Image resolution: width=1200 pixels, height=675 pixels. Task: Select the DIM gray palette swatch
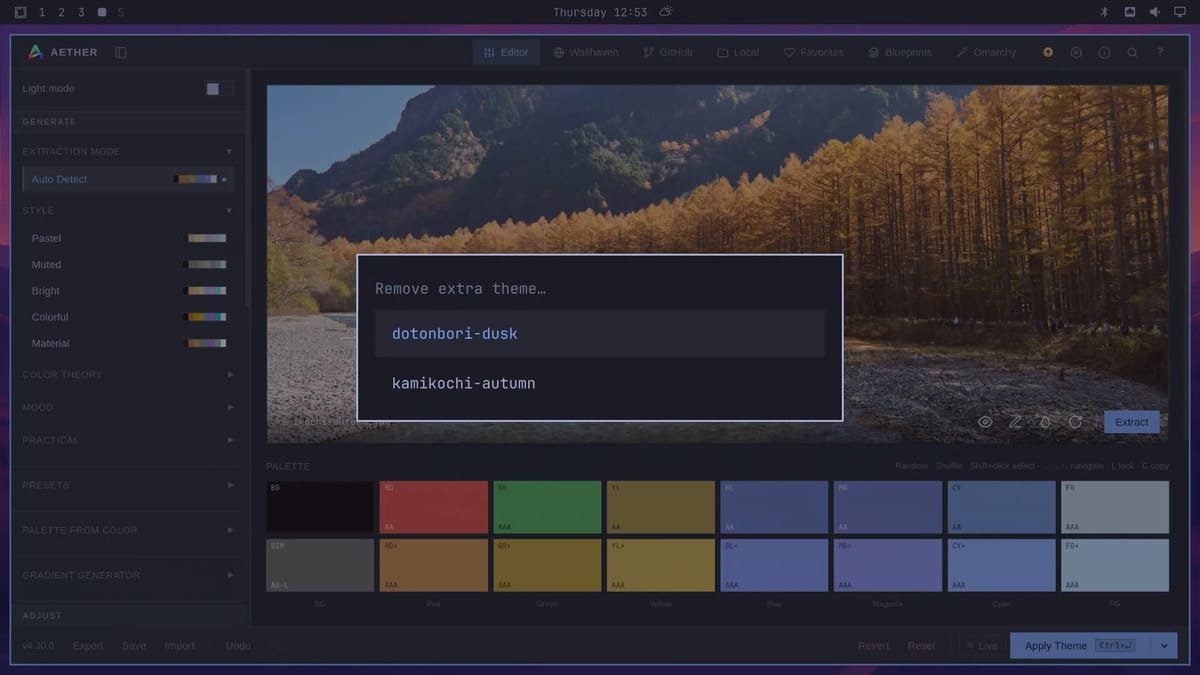320,565
